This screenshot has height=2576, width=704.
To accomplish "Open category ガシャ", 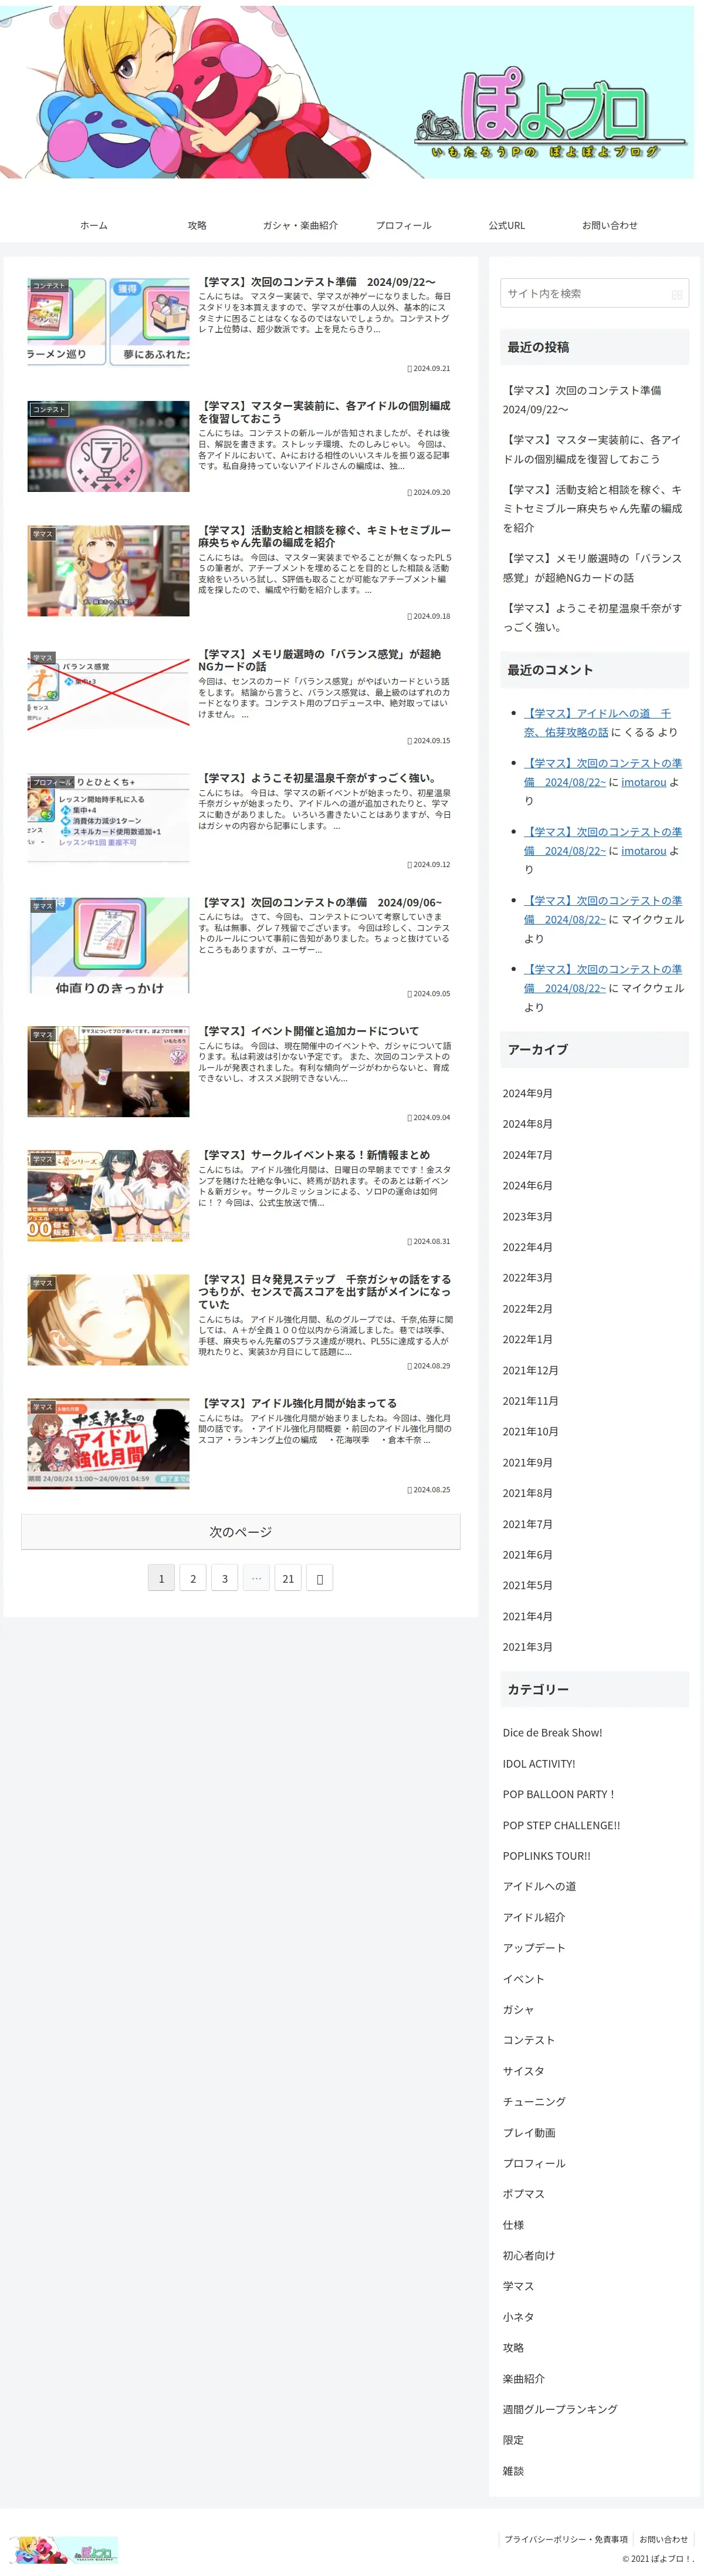I will pyautogui.click(x=518, y=2009).
